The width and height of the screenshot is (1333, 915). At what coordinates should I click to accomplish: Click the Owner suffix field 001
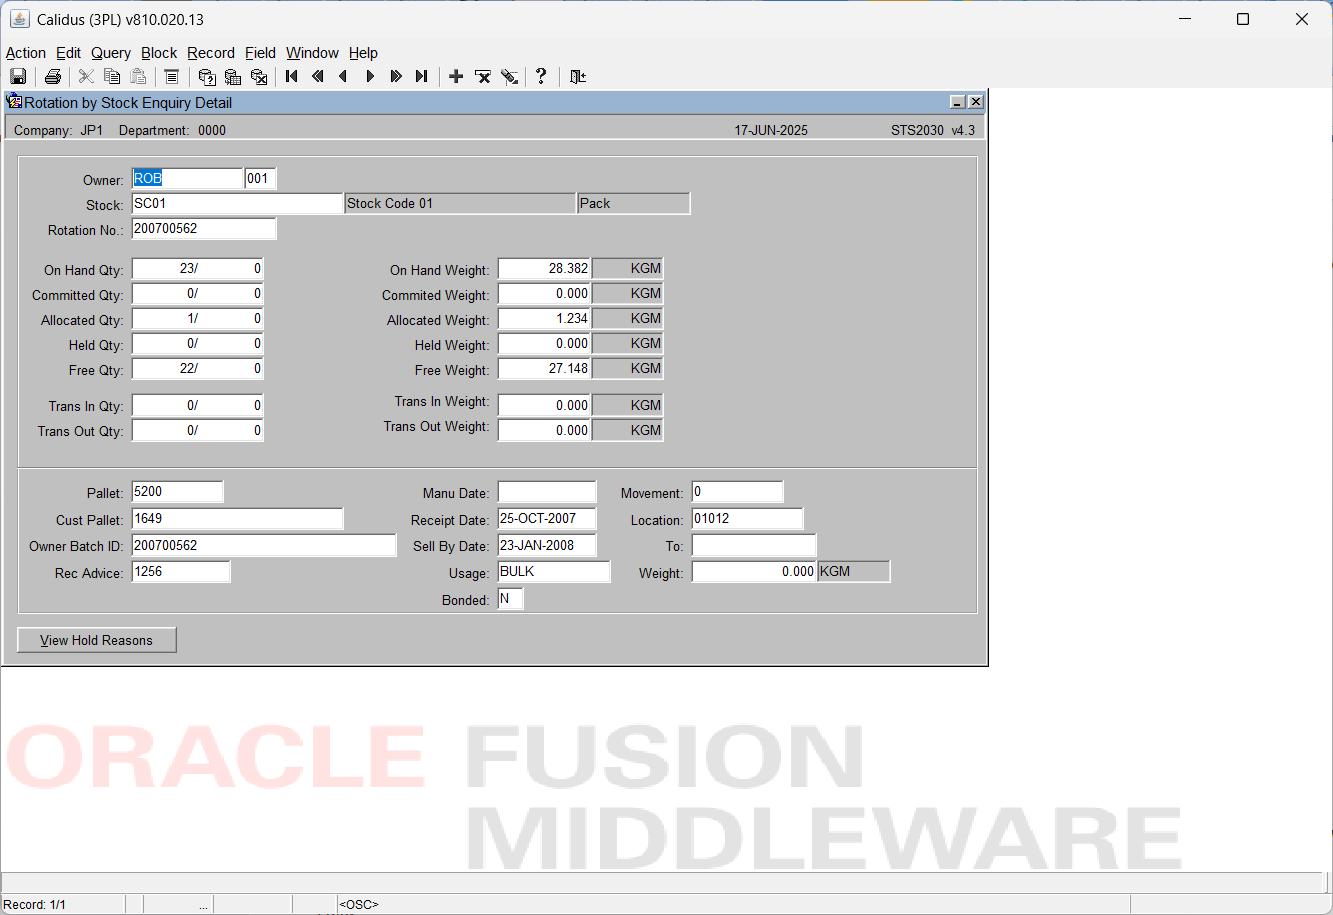[260, 179]
